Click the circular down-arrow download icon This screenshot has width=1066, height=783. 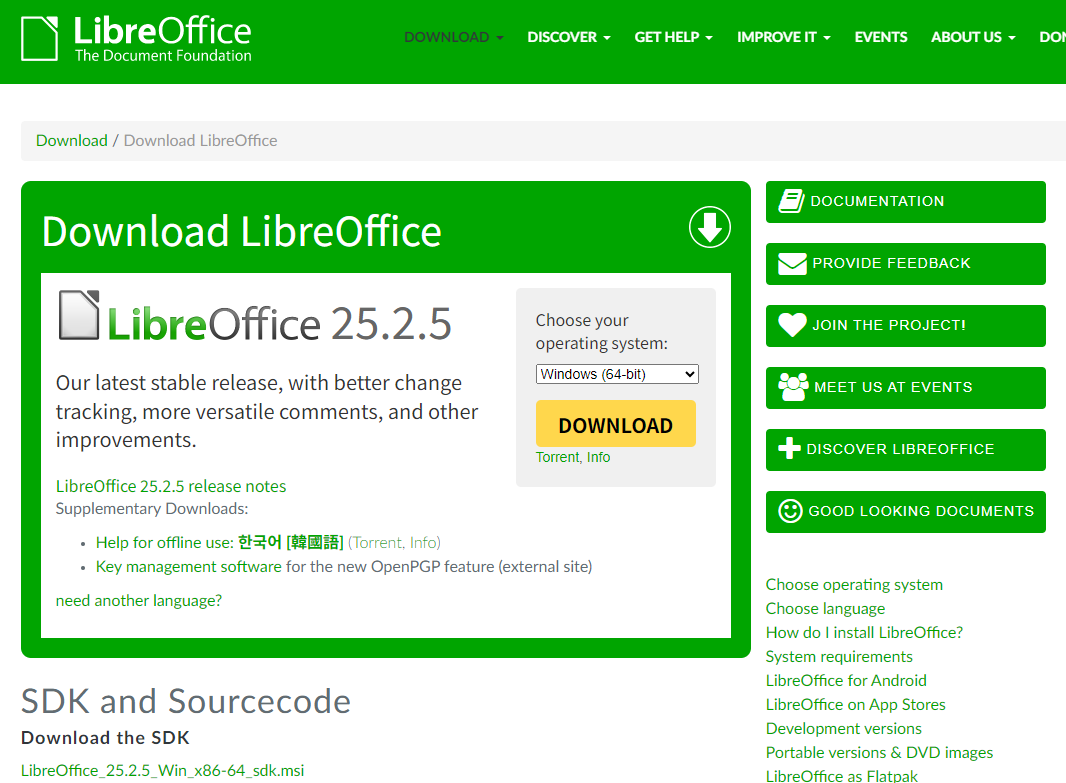[x=709, y=227]
